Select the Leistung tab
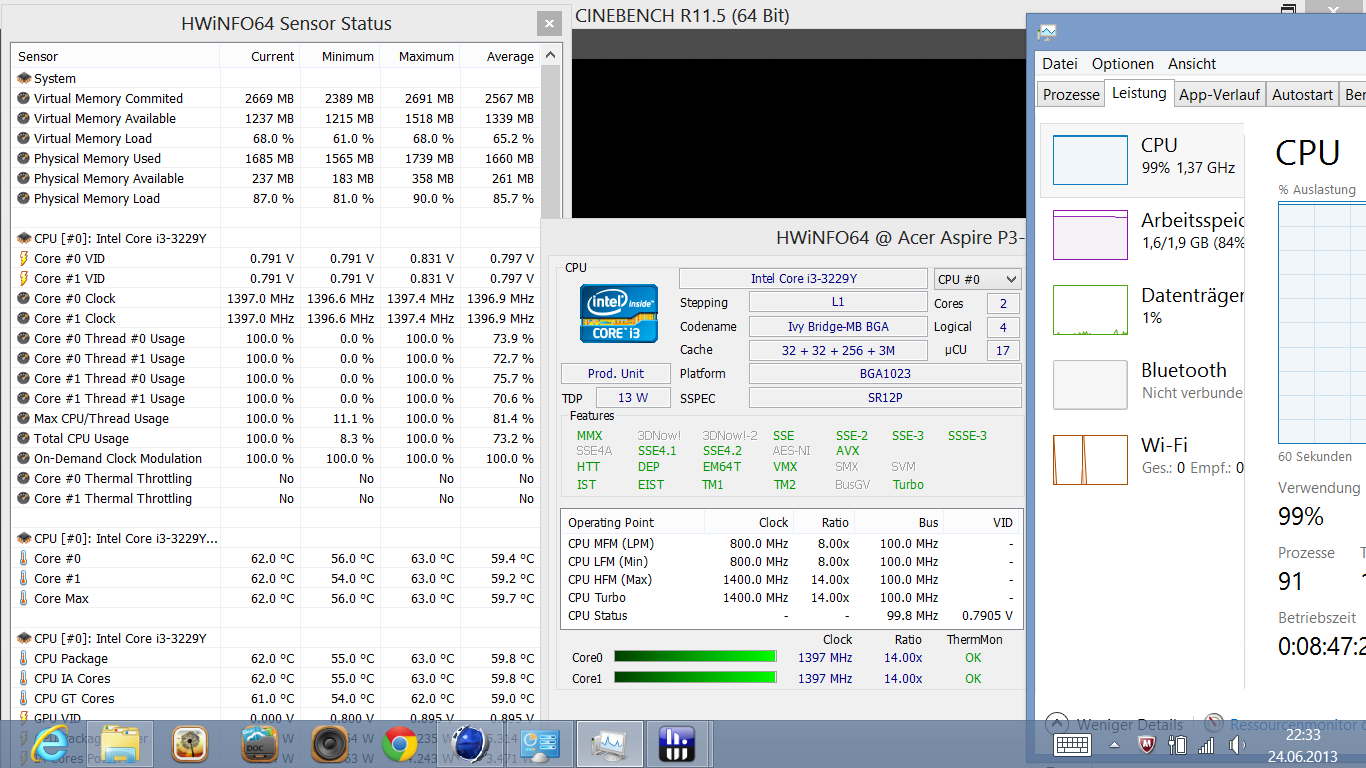Image resolution: width=1366 pixels, height=768 pixels. (1139, 93)
